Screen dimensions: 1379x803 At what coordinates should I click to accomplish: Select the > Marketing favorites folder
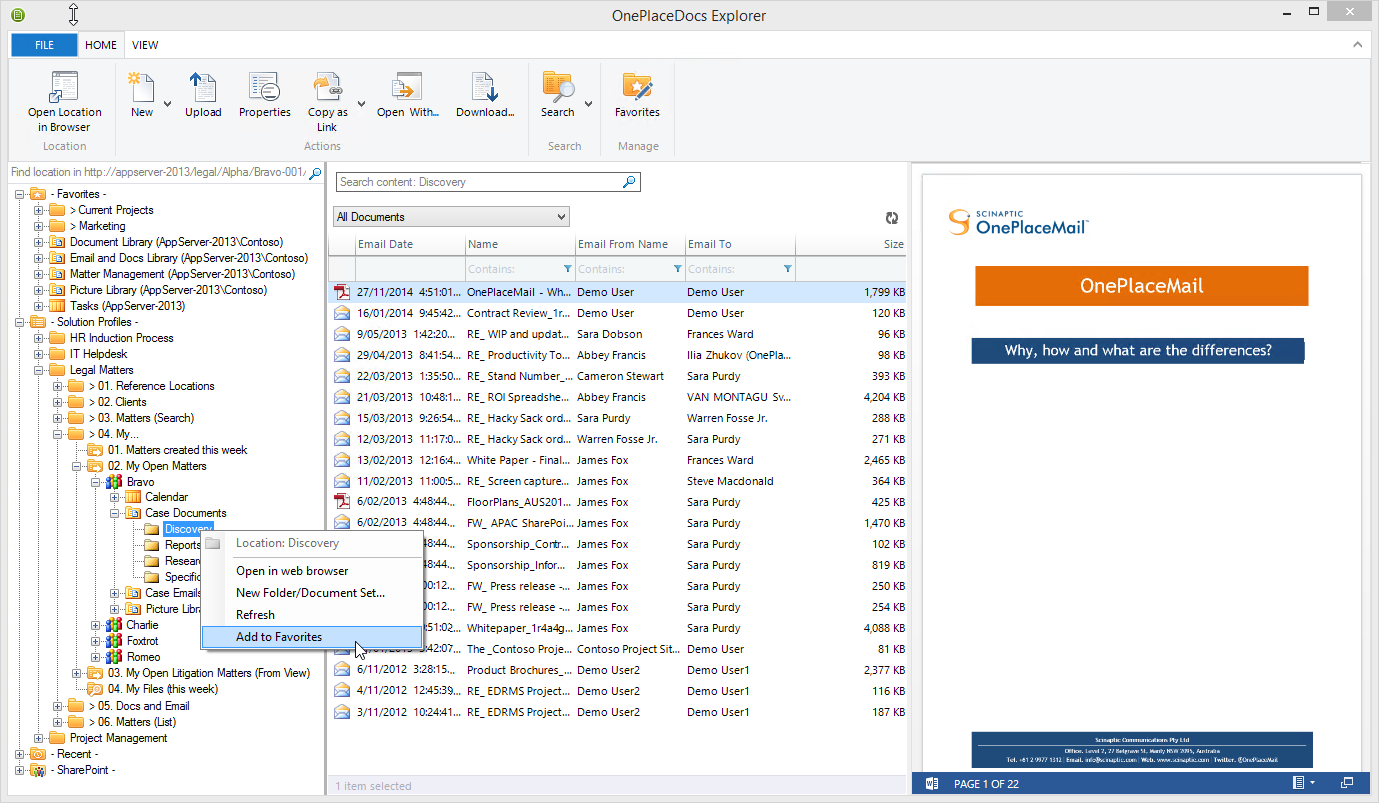(98, 226)
